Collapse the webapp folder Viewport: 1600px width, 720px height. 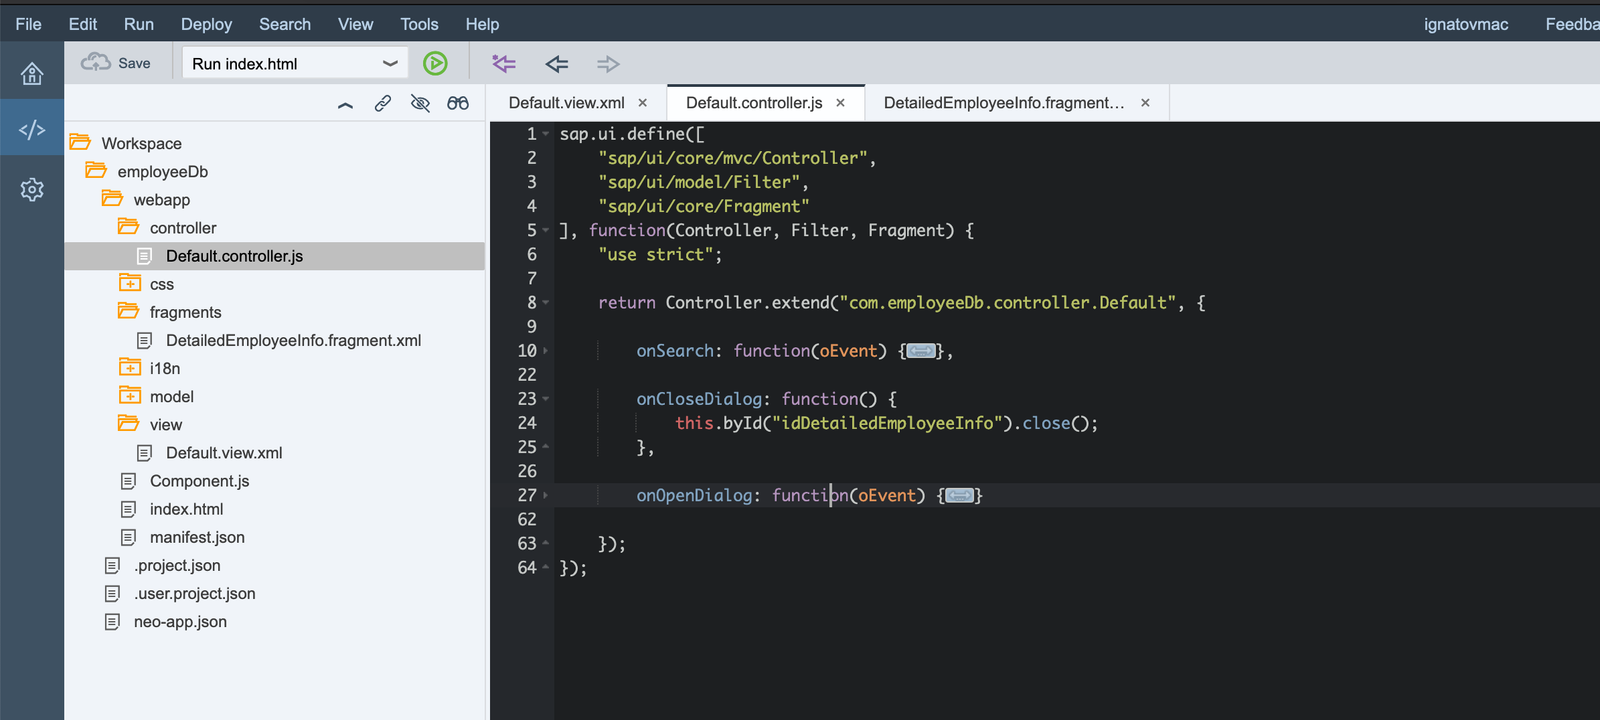click(112, 199)
